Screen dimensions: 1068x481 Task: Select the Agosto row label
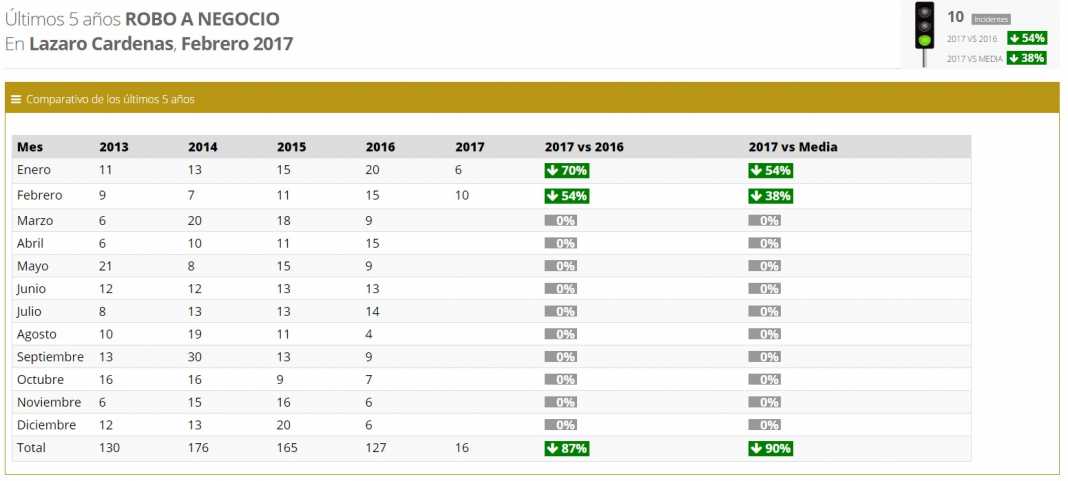[x=37, y=335]
